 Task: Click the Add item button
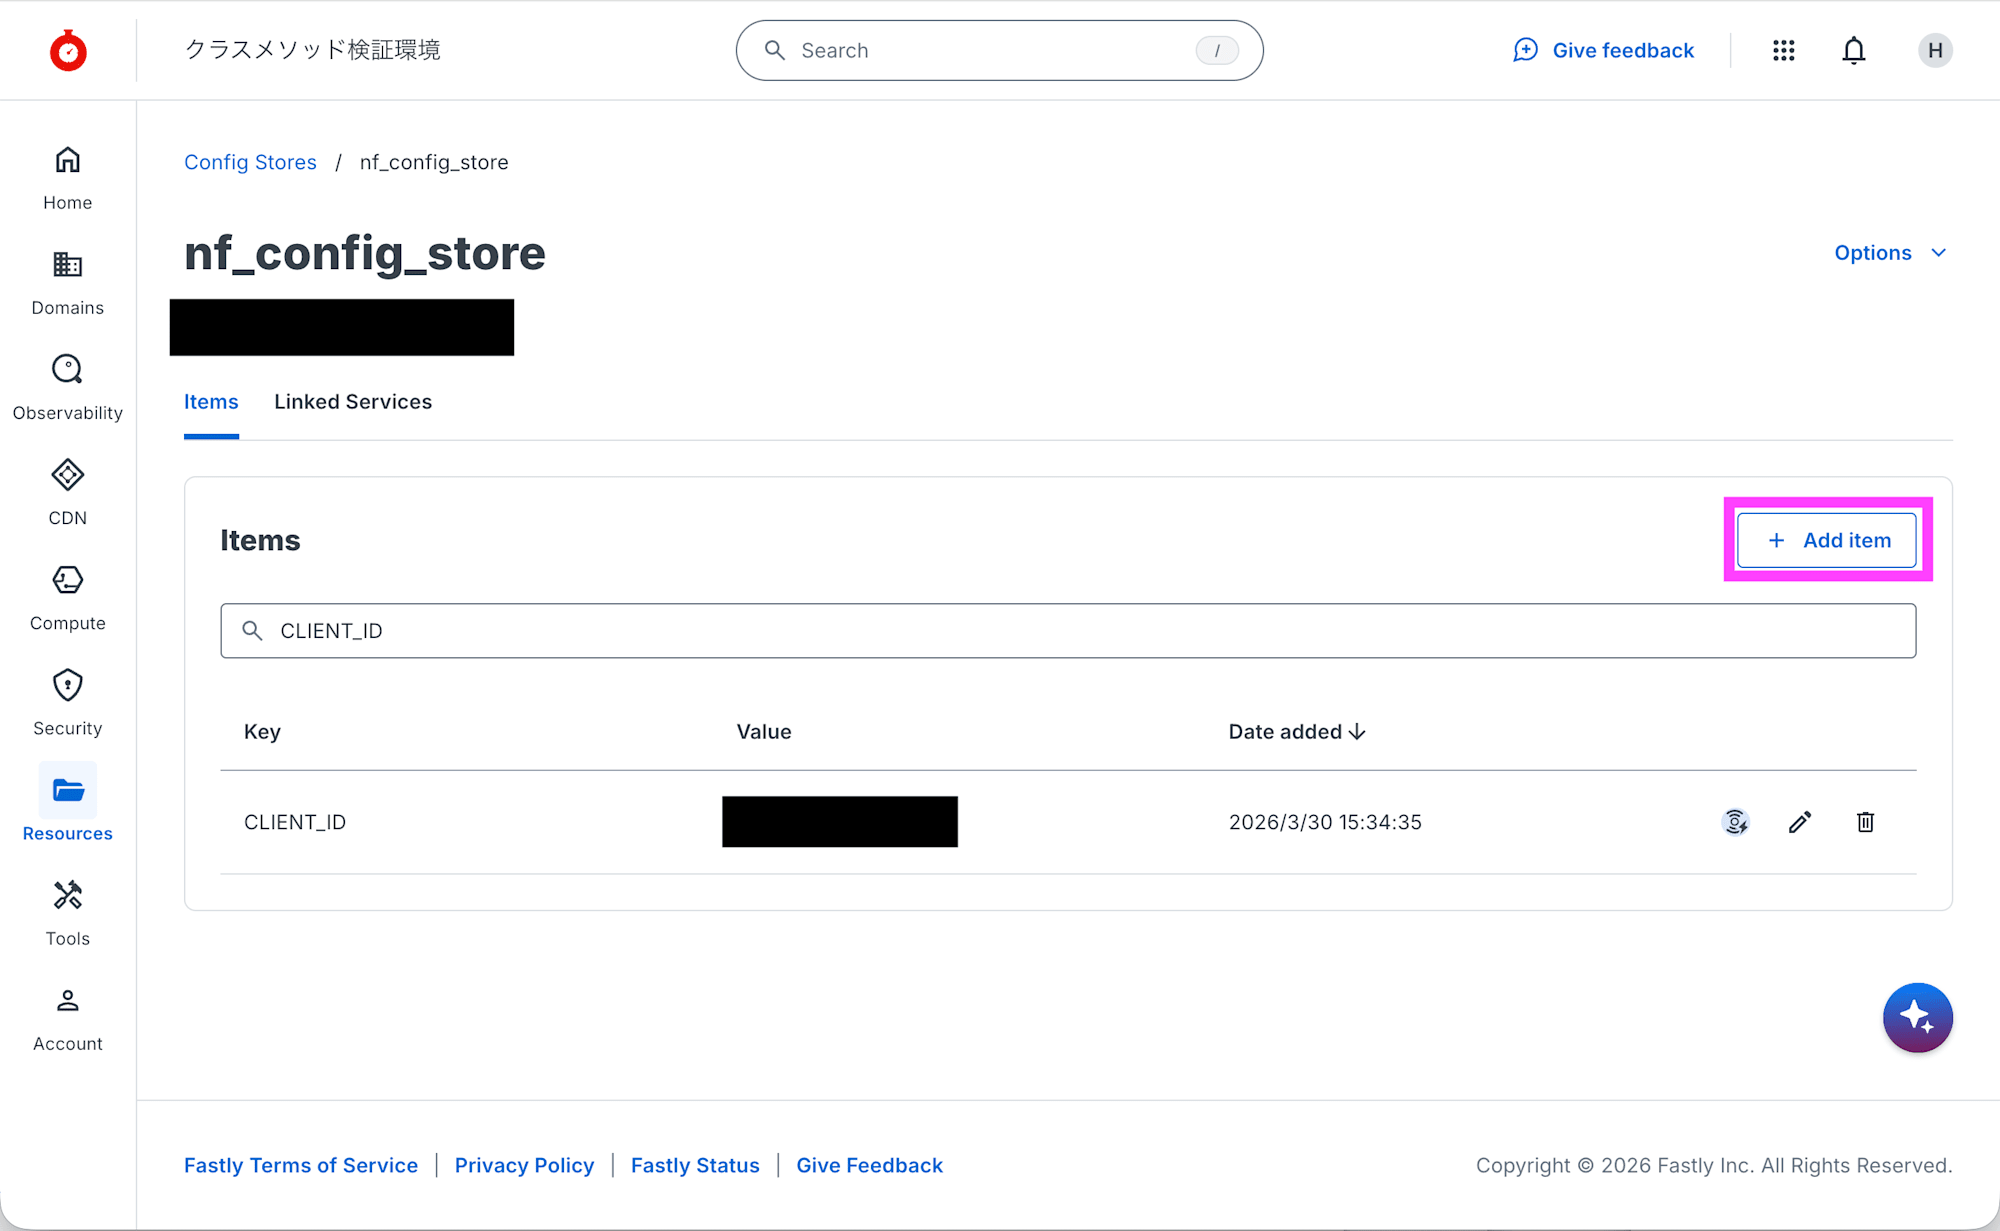(x=1827, y=540)
